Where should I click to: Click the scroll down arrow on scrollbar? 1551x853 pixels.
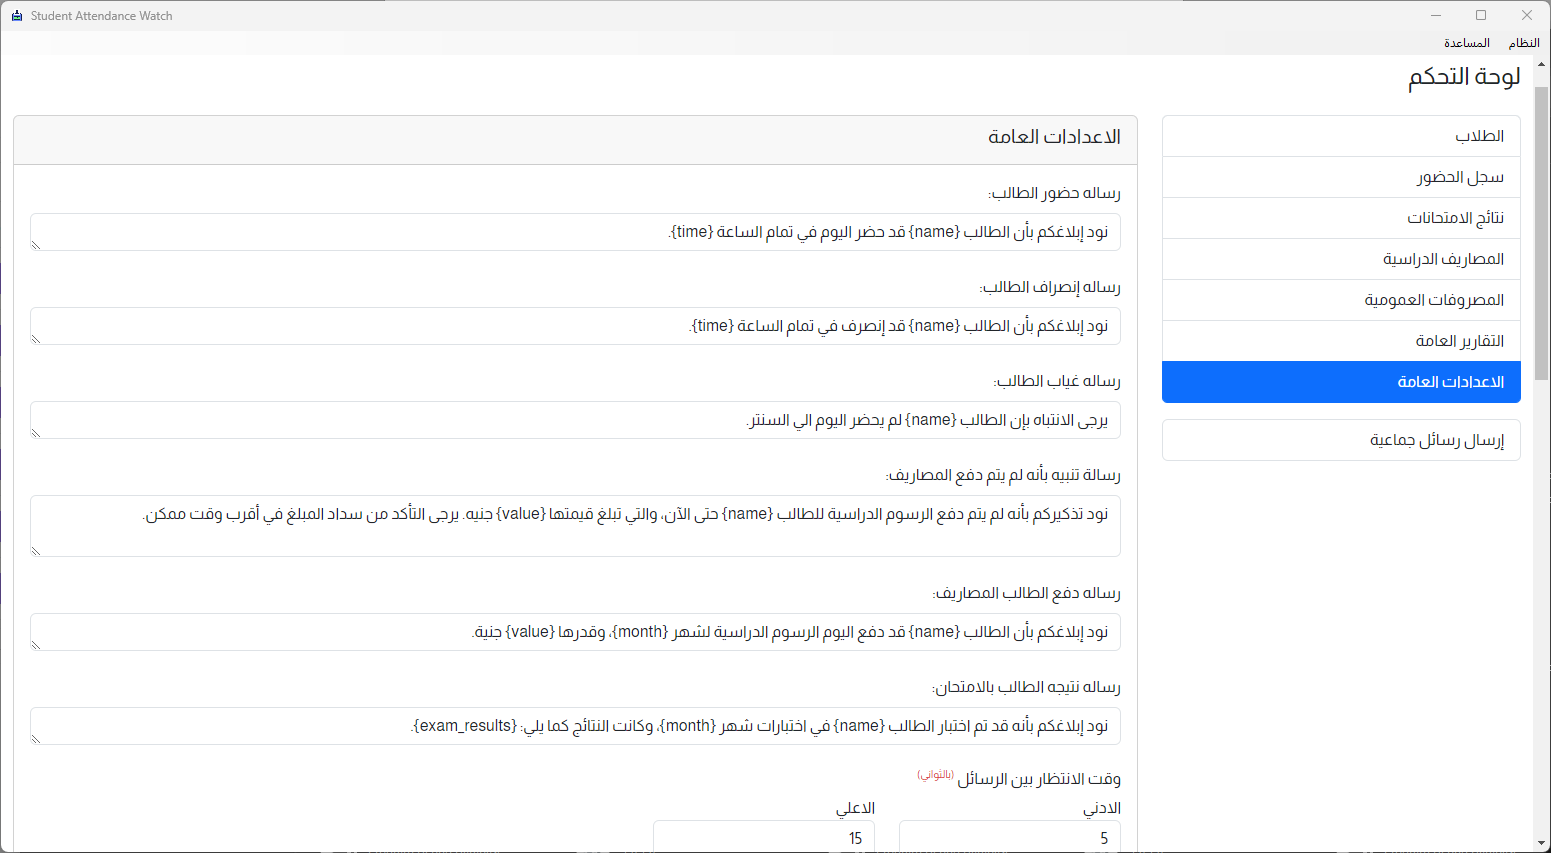1541,844
